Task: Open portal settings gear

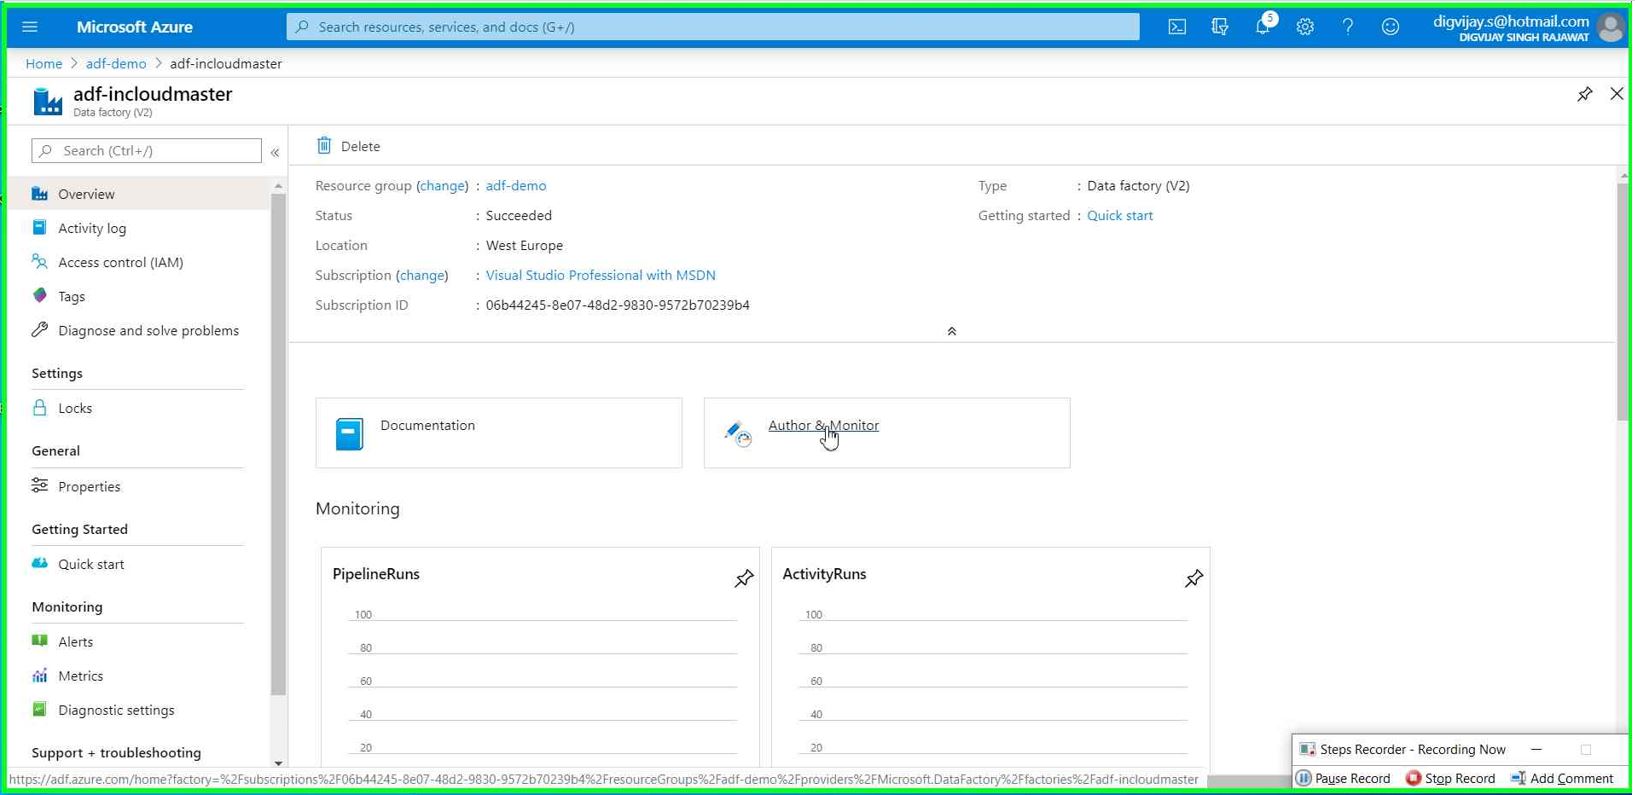Action: (x=1305, y=27)
